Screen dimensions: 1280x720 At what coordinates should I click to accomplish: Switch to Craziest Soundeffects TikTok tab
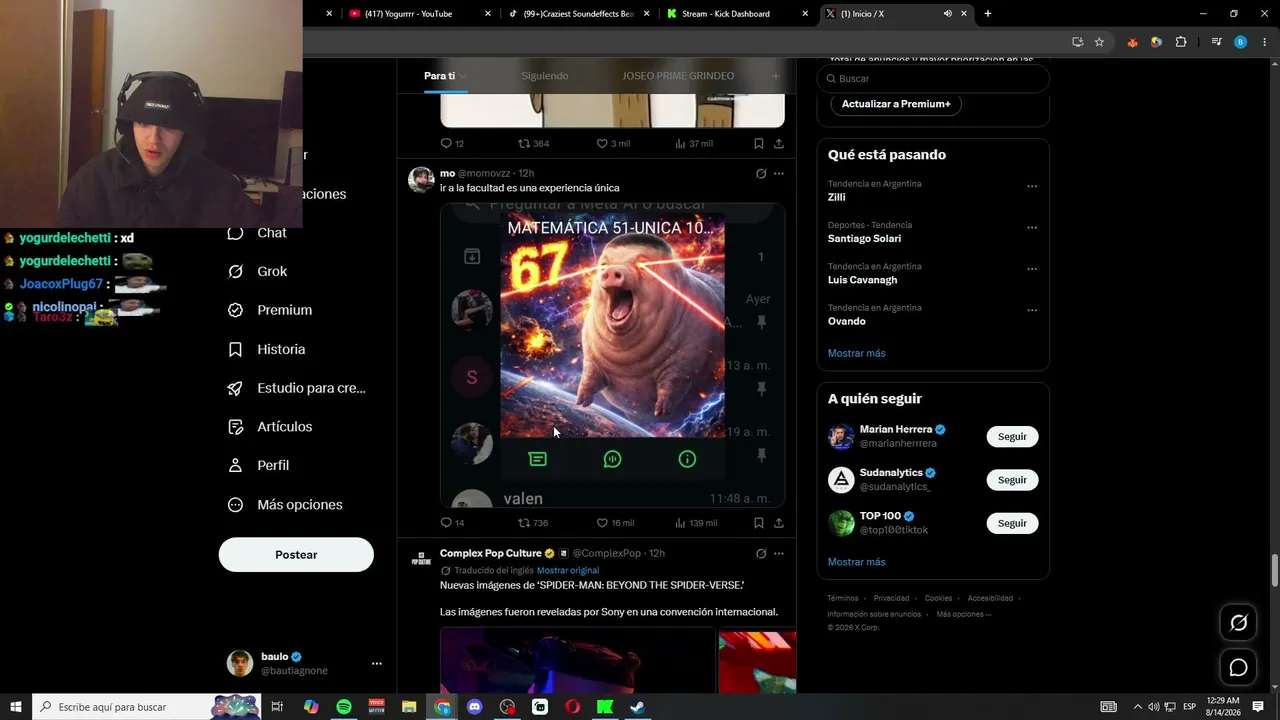pyautogui.click(x=579, y=14)
